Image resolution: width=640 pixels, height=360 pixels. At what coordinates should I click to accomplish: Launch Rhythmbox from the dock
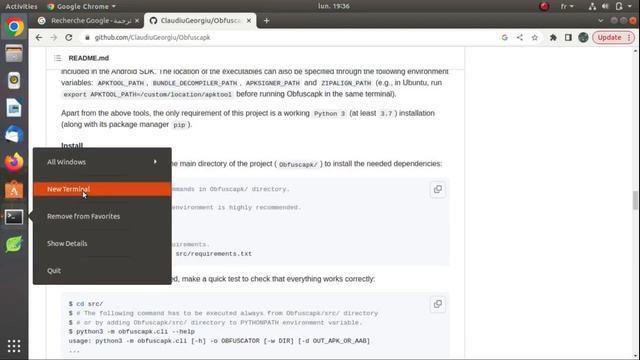click(14, 81)
